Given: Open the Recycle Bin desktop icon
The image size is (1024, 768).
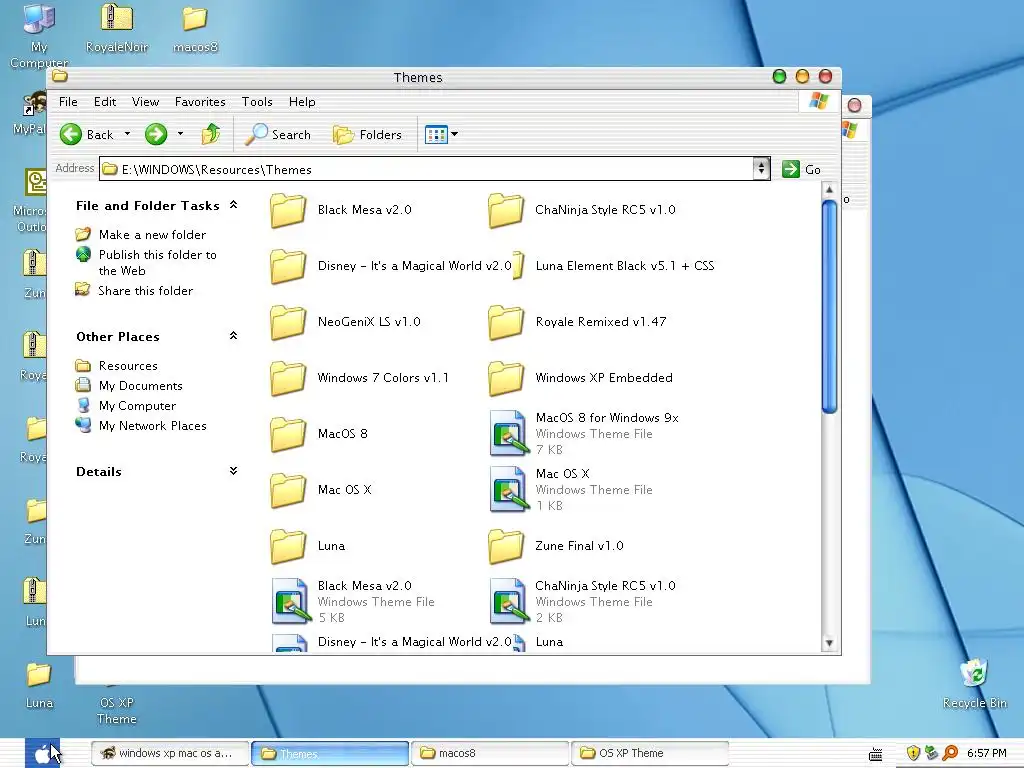Looking at the screenshot, I should [974, 684].
